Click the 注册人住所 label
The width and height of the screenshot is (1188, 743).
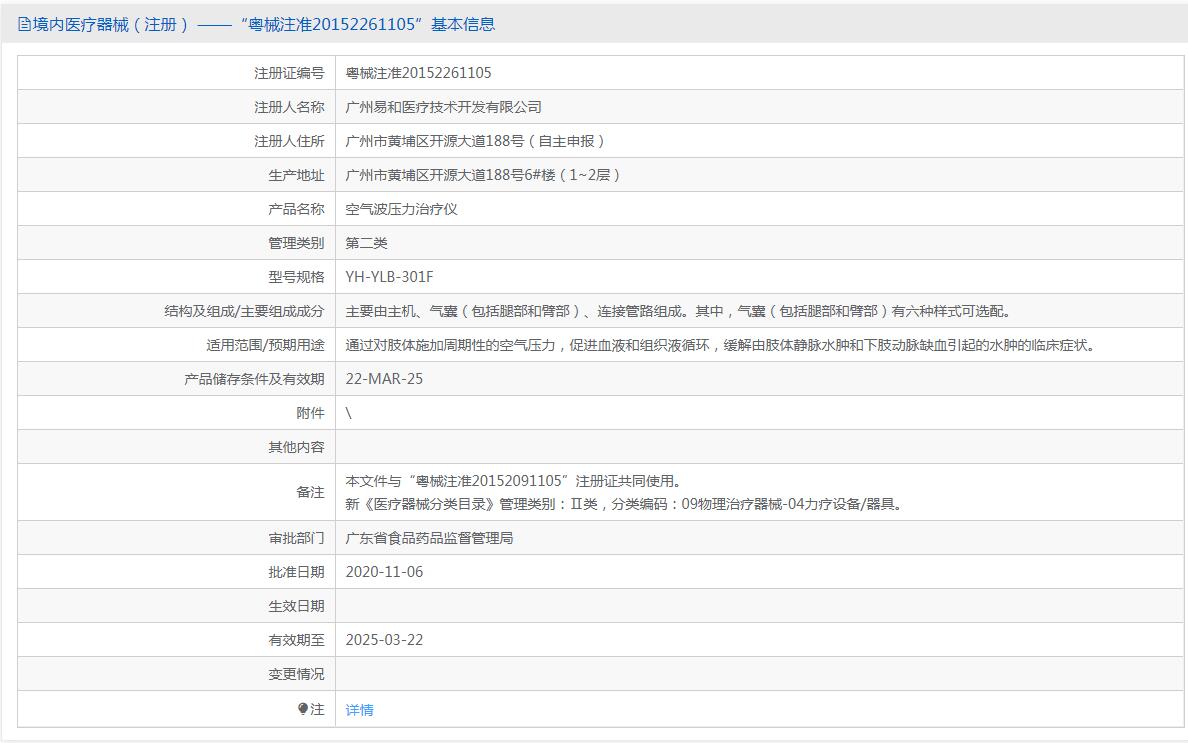[x=289, y=141]
